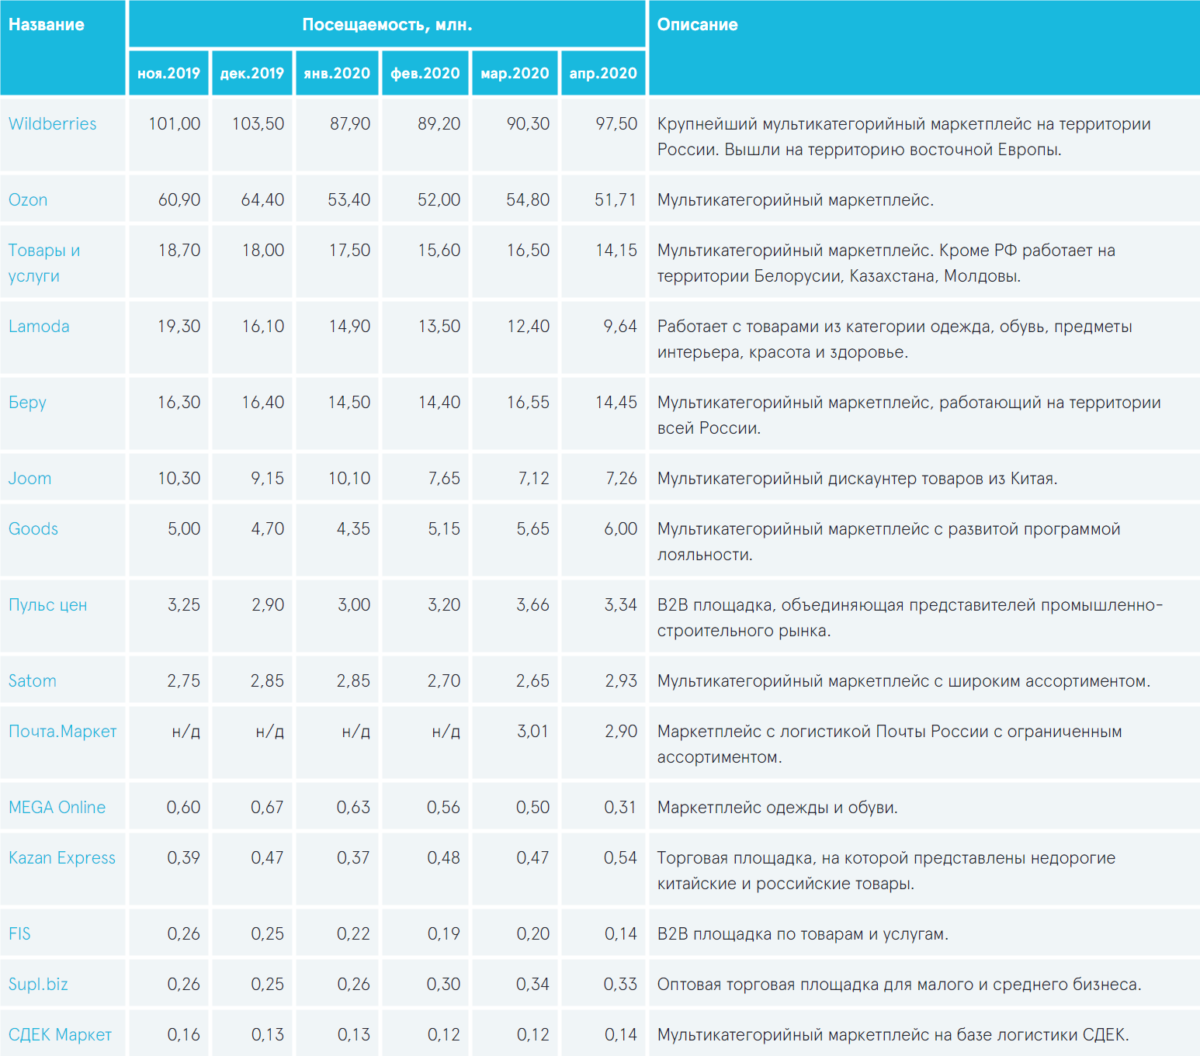Click description Маркетплейс одежды и обуви.
The width and height of the screenshot is (1200, 1056).
(777, 807)
